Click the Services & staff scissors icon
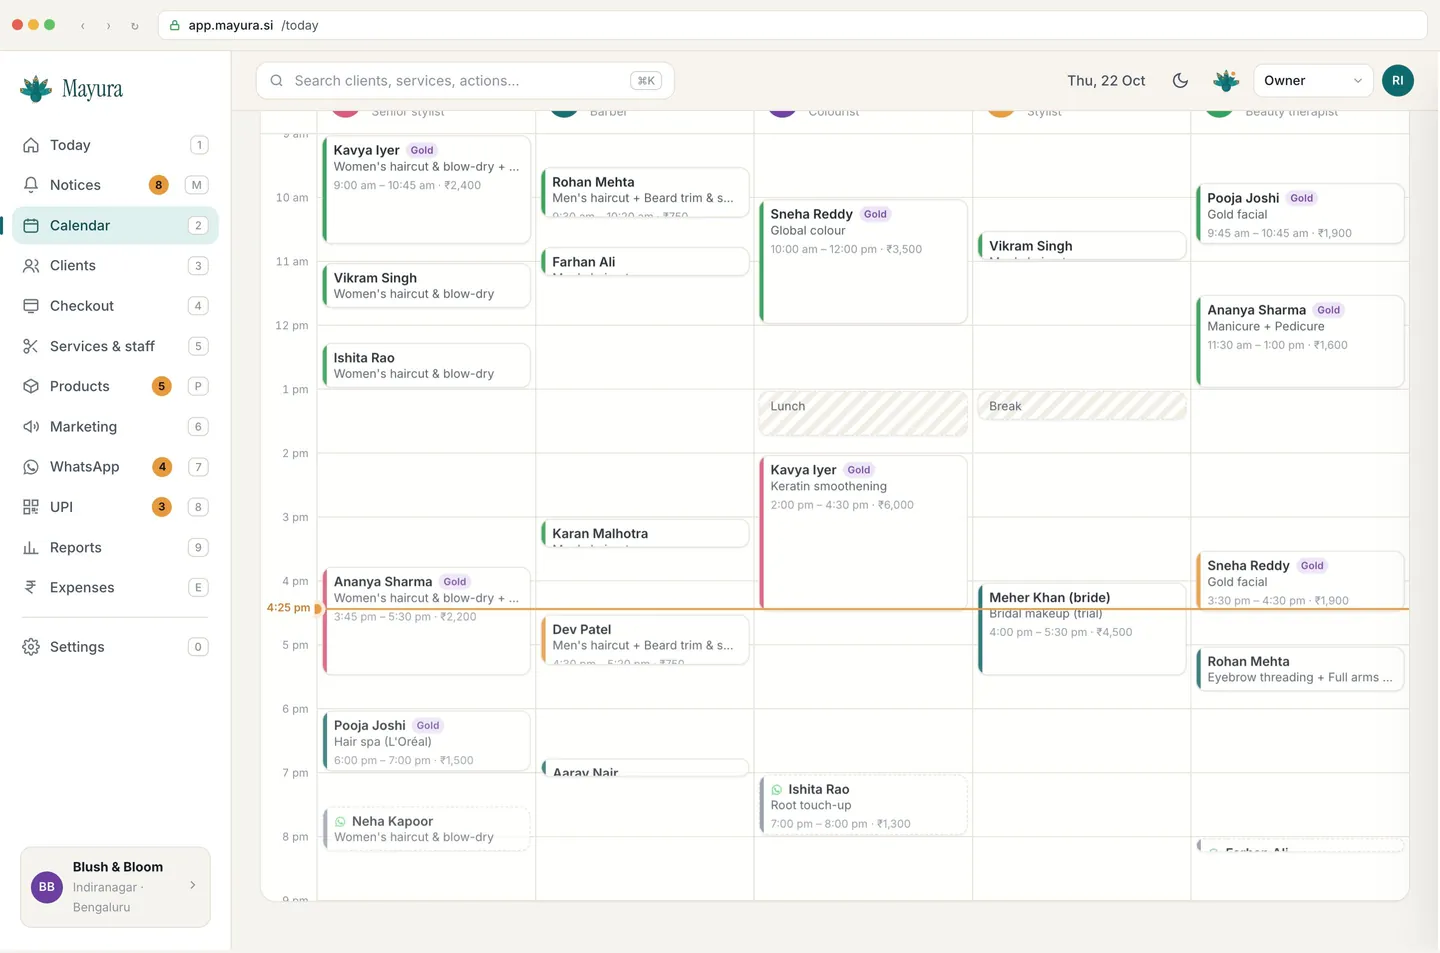This screenshot has width=1440, height=953. pyautogui.click(x=31, y=346)
